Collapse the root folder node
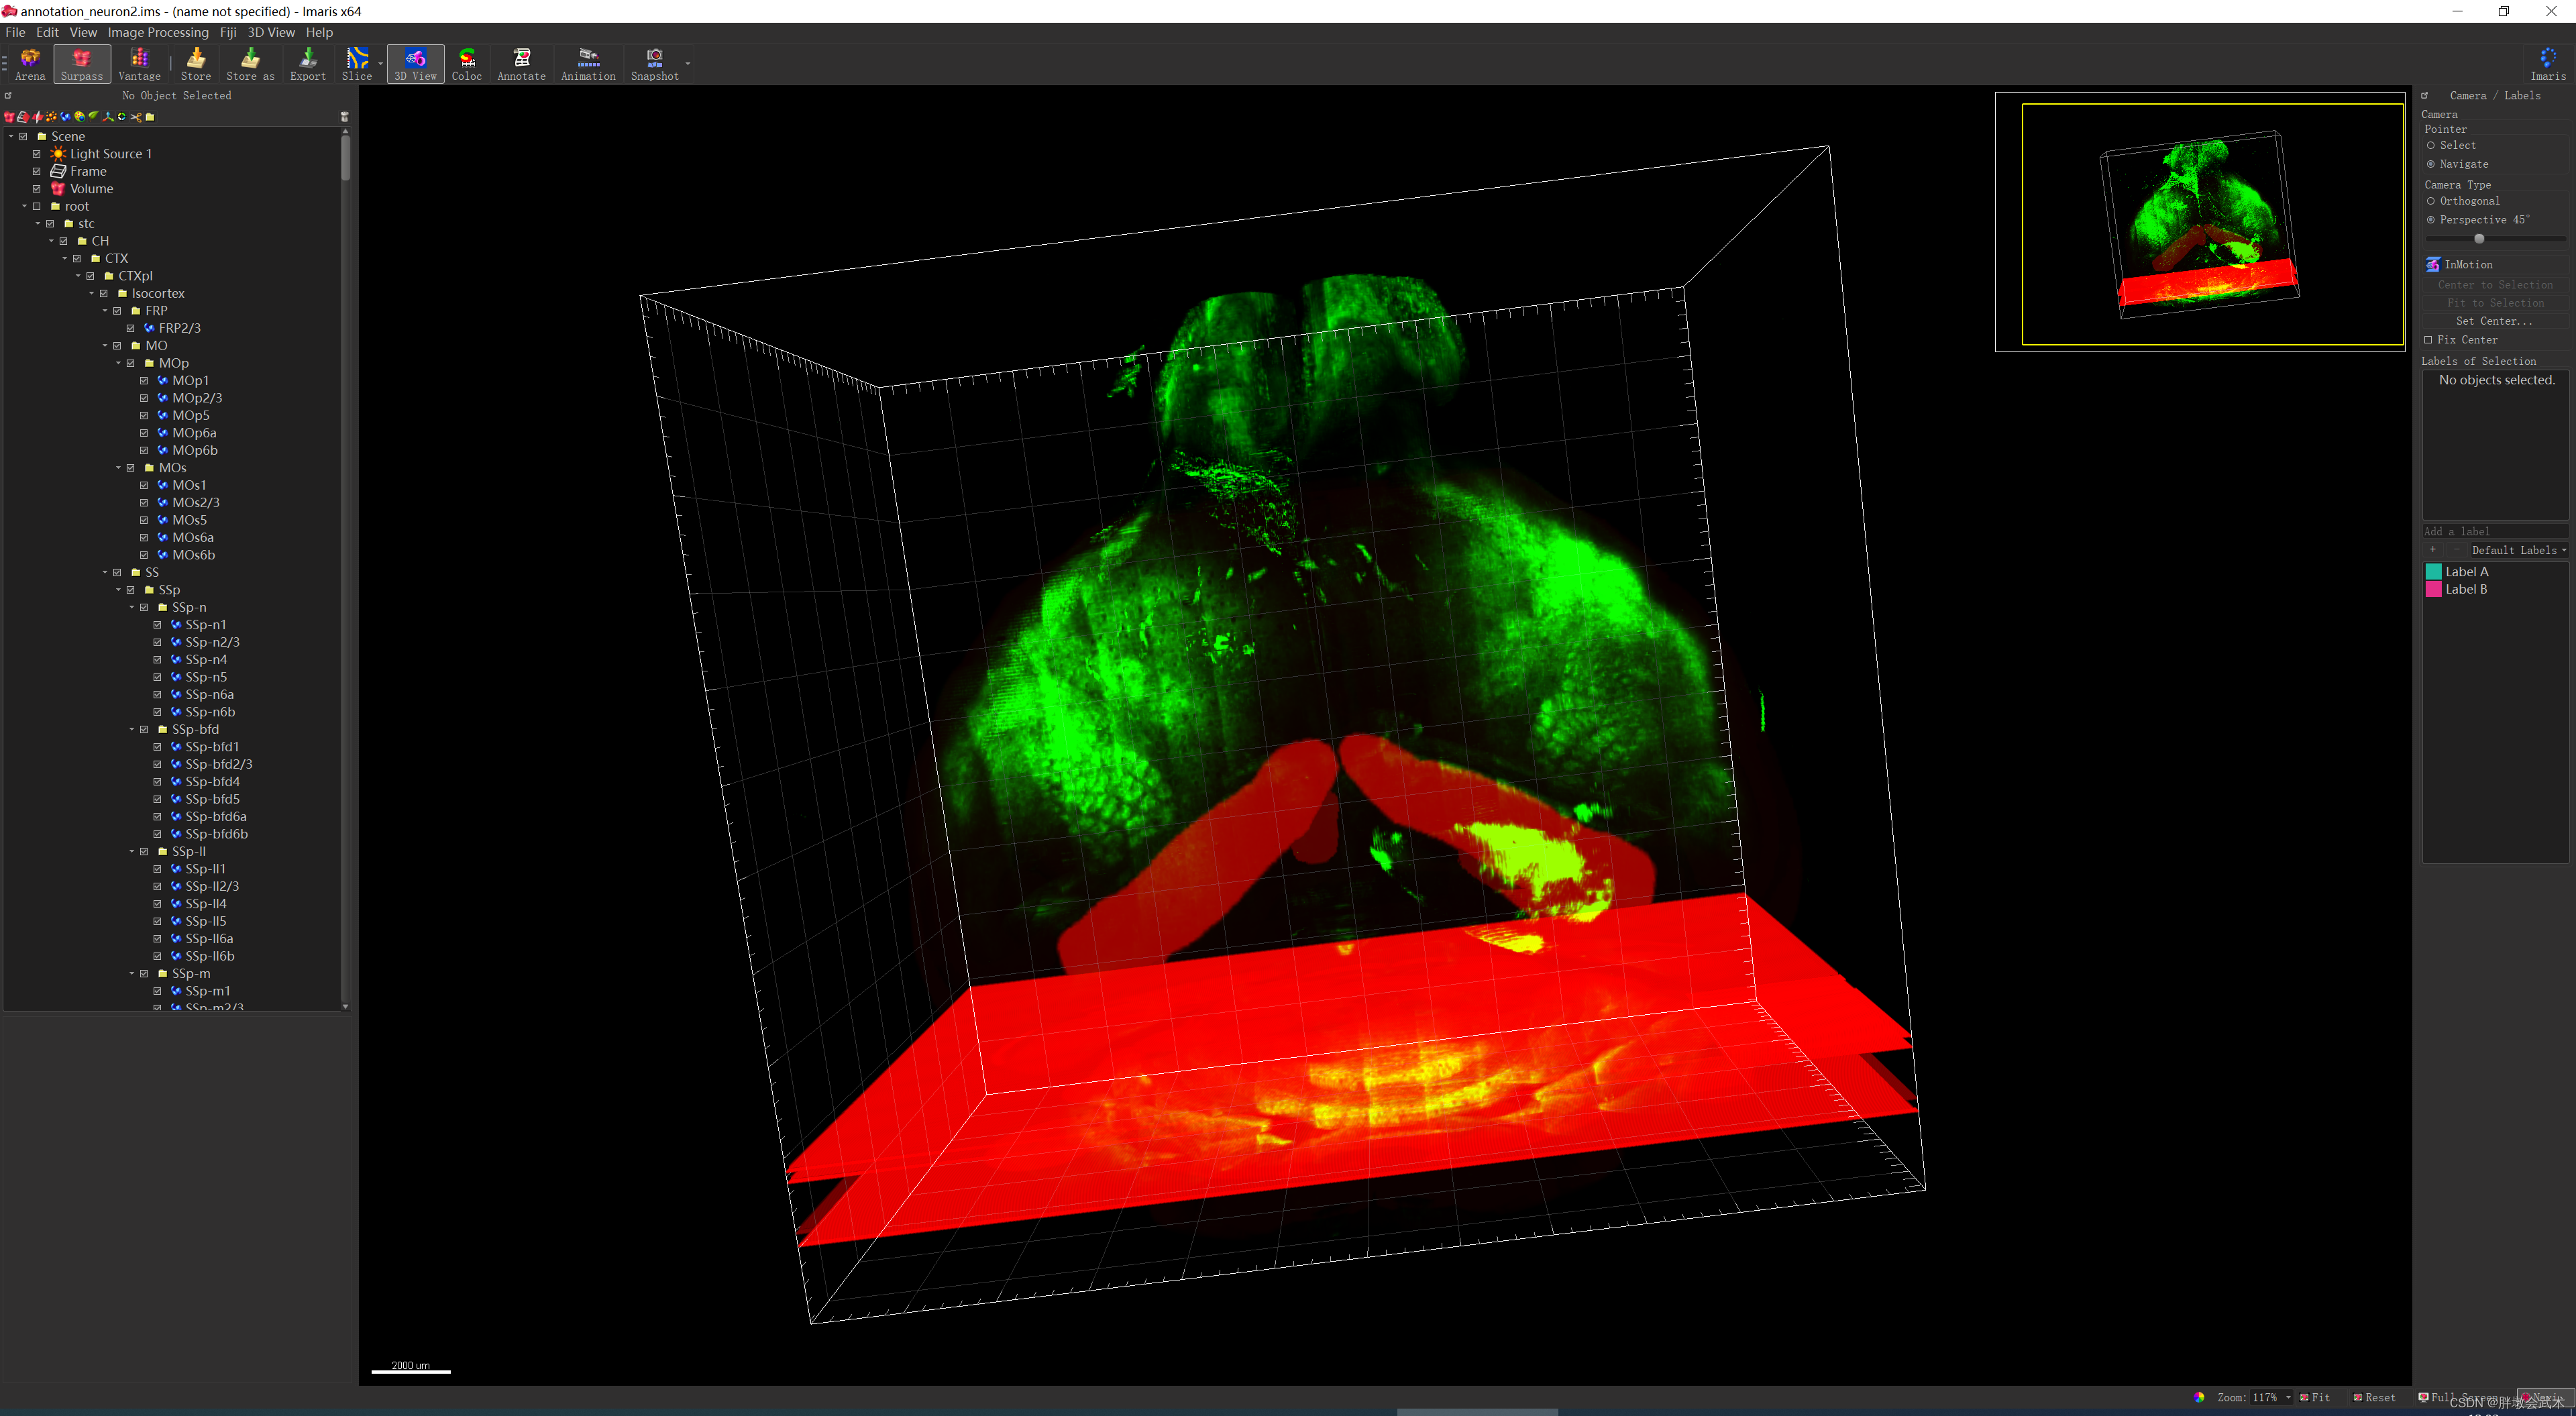The height and width of the screenshot is (1416, 2576). tap(24, 206)
